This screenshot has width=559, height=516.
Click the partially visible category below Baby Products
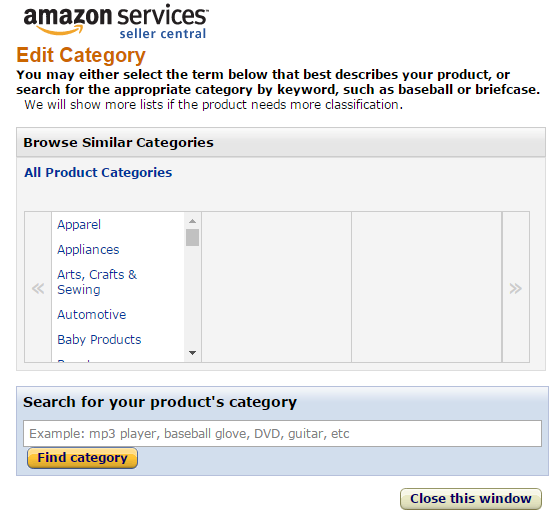click(74, 360)
